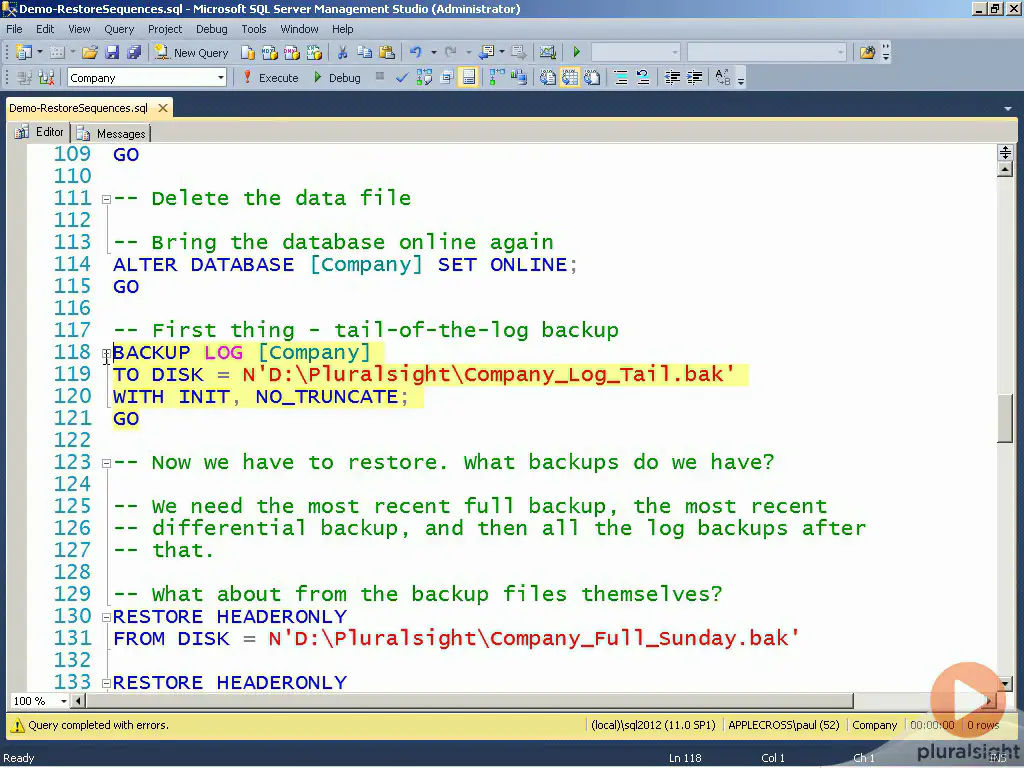Image resolution: width=1024 pixels, height=768 pixels.
Task: Click the Paste clipboard icon
Action: point(387,52)
